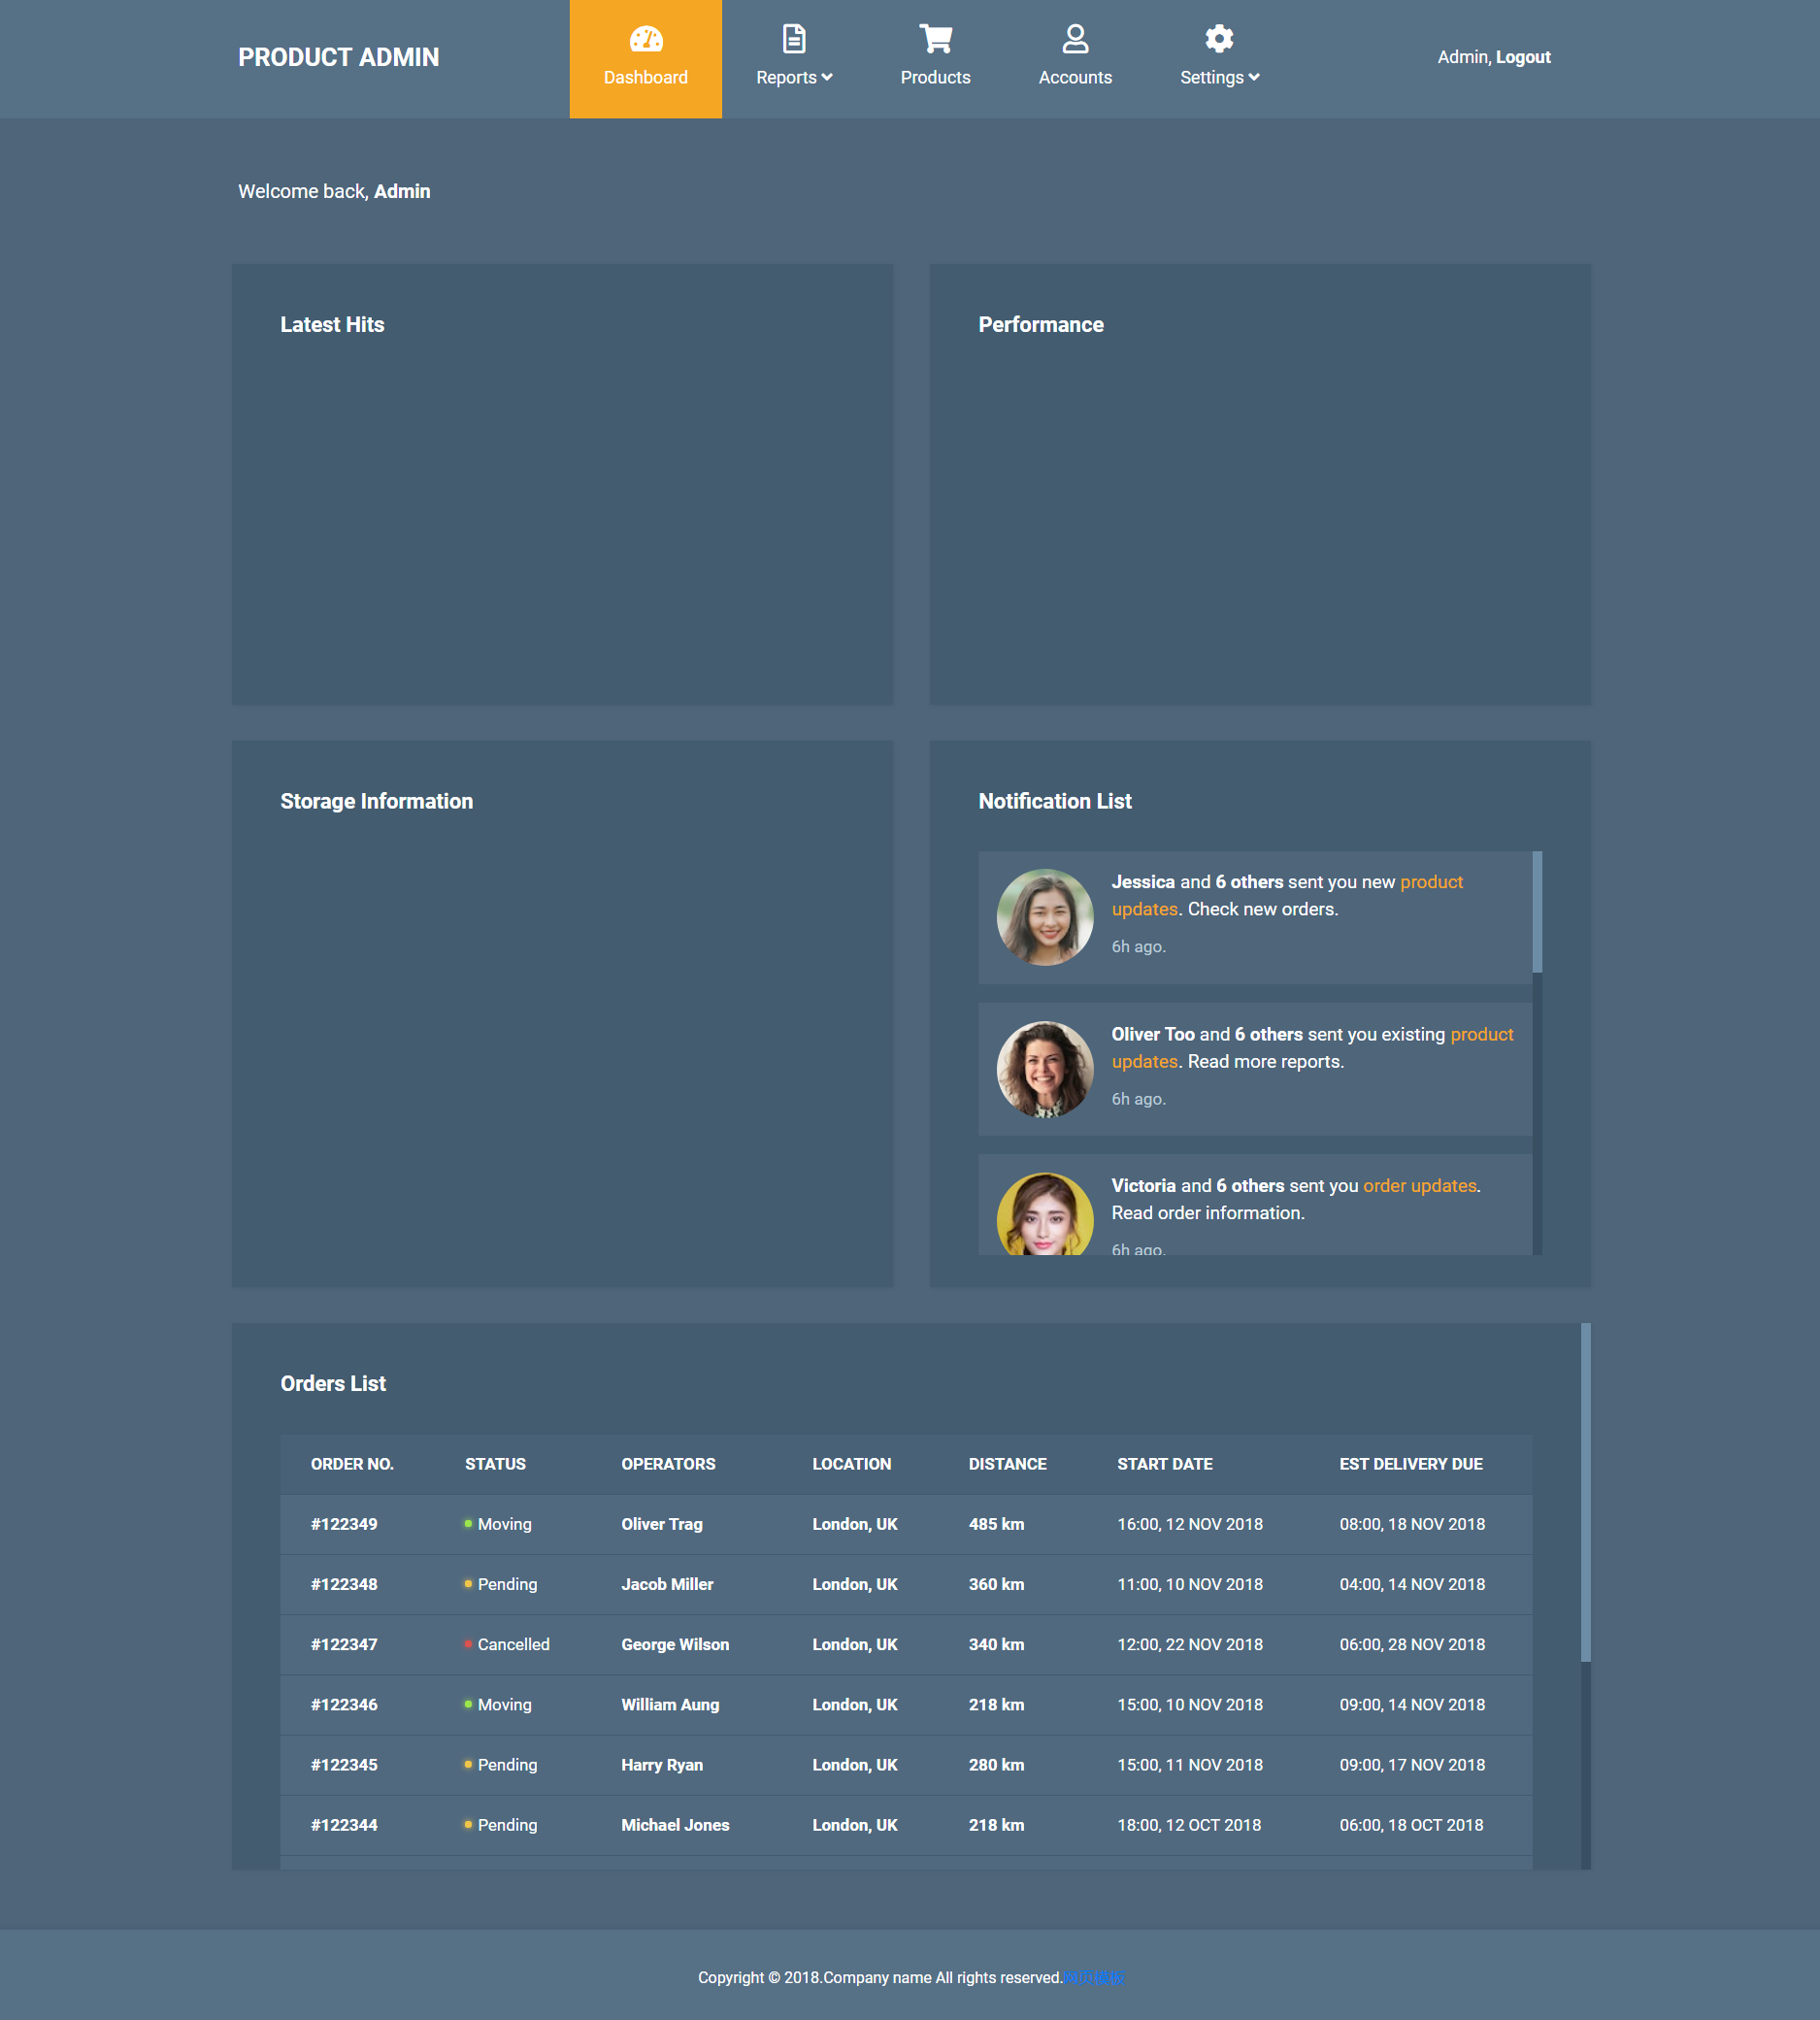Click the Reports document icon
Image resolution: width=1820 pixels, height=2020 pixels.
793,39
